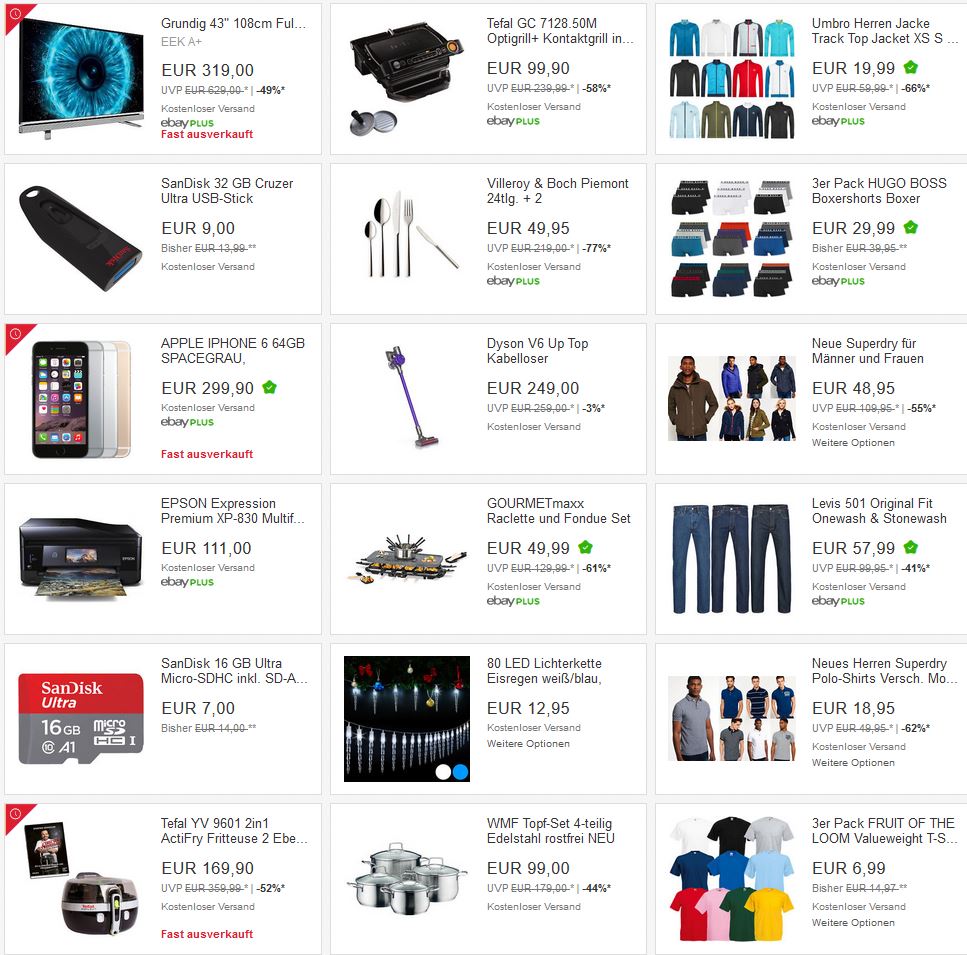The image size is (967, 955).
Task: Click green badge beside GOURMETmaxx EUR 49,99
Action: coord(585,547)
